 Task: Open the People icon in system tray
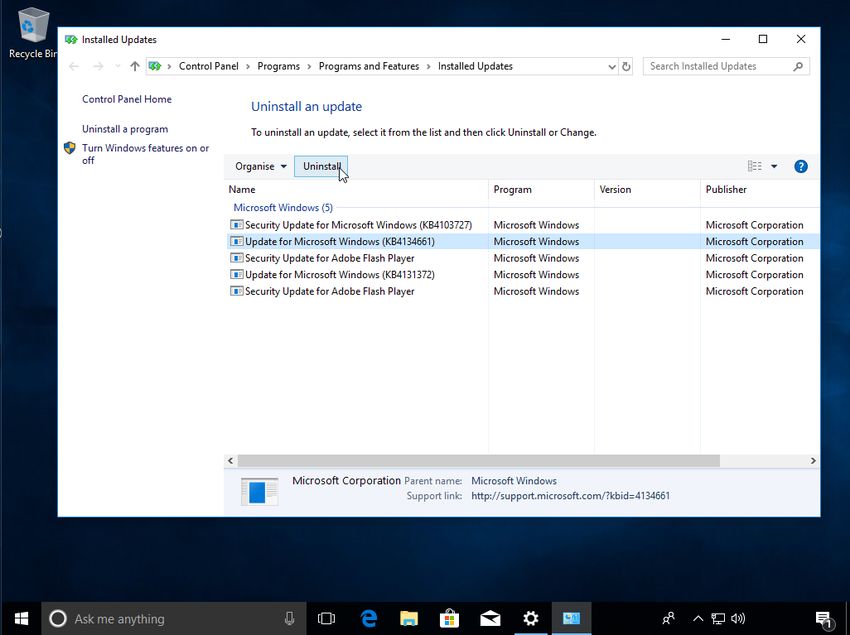coord(668,618)
